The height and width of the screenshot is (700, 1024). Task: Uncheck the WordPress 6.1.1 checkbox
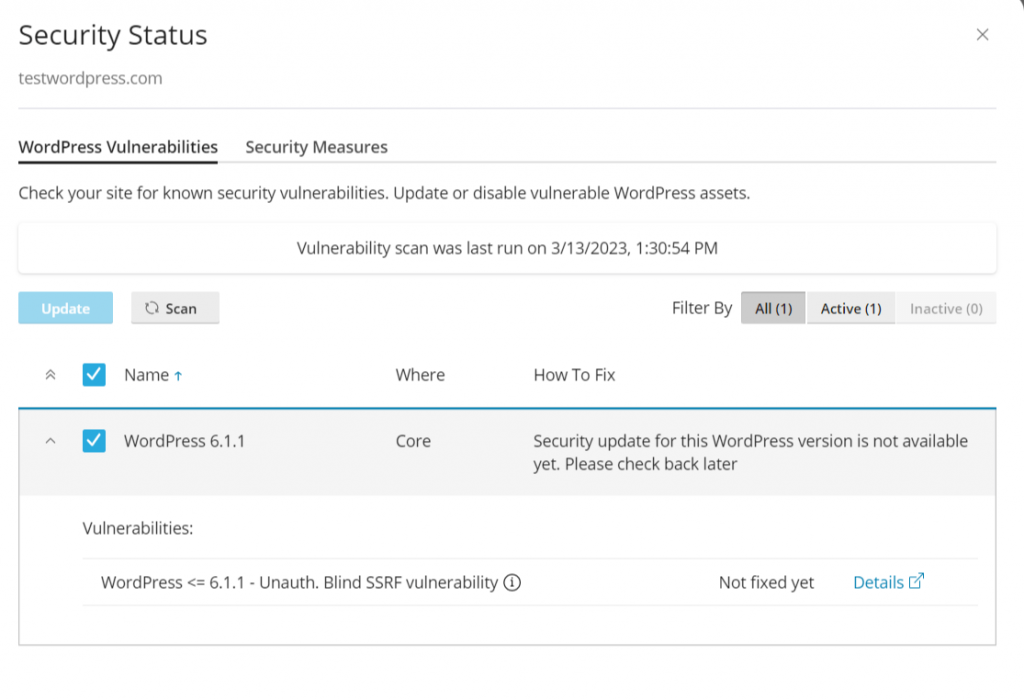point(93,441)
